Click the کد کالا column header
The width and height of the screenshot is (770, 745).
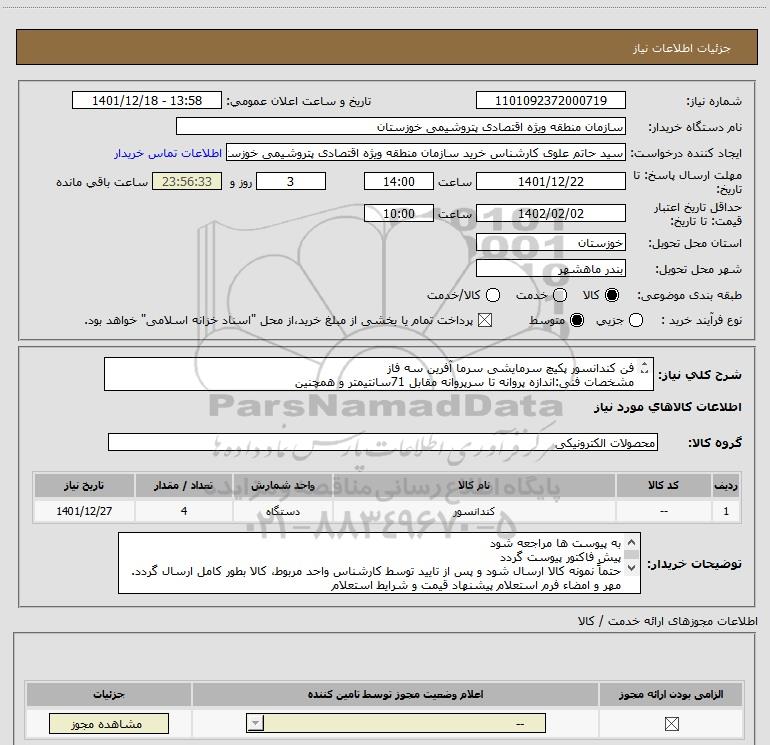click(x=663, y=485)
